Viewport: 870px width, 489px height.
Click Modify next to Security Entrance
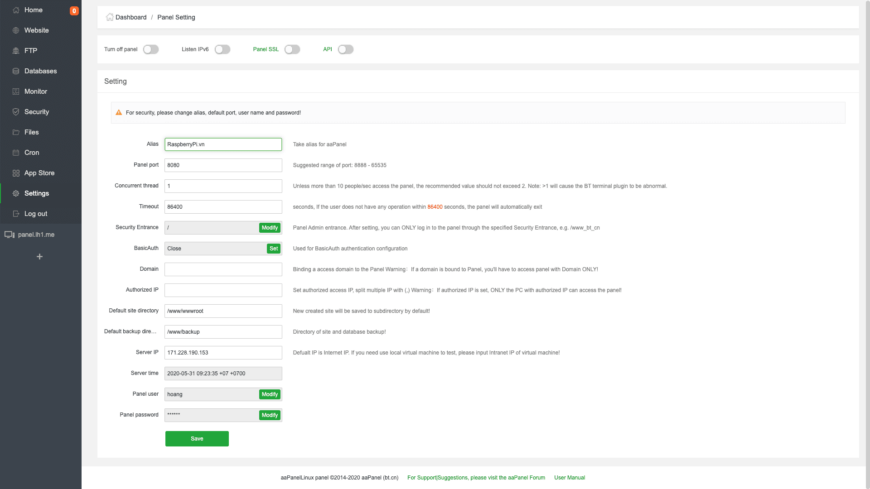pos(270,228)
